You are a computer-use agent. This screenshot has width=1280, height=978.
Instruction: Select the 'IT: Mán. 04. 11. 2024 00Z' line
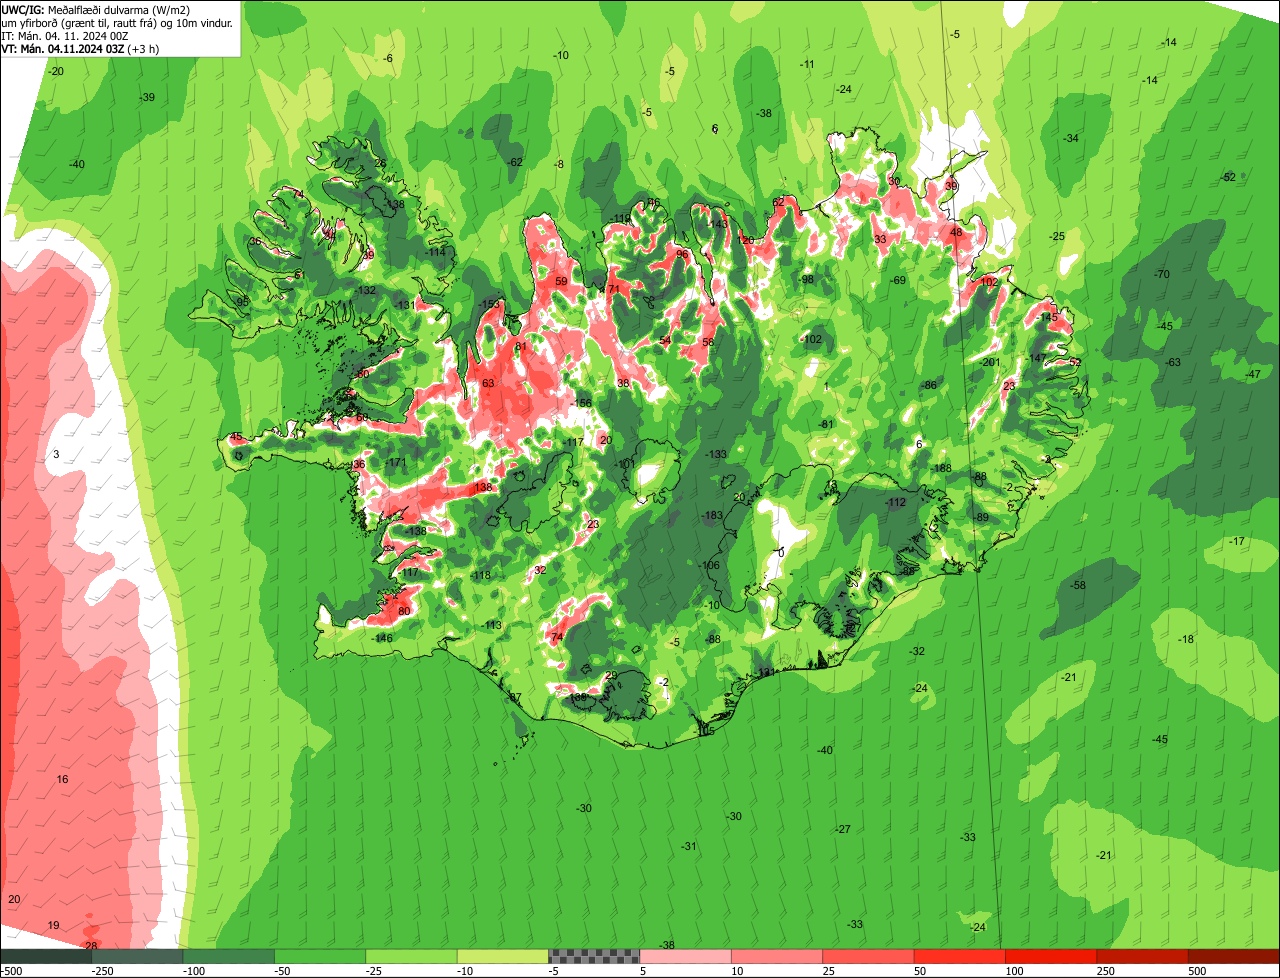(x=65, y=35)
